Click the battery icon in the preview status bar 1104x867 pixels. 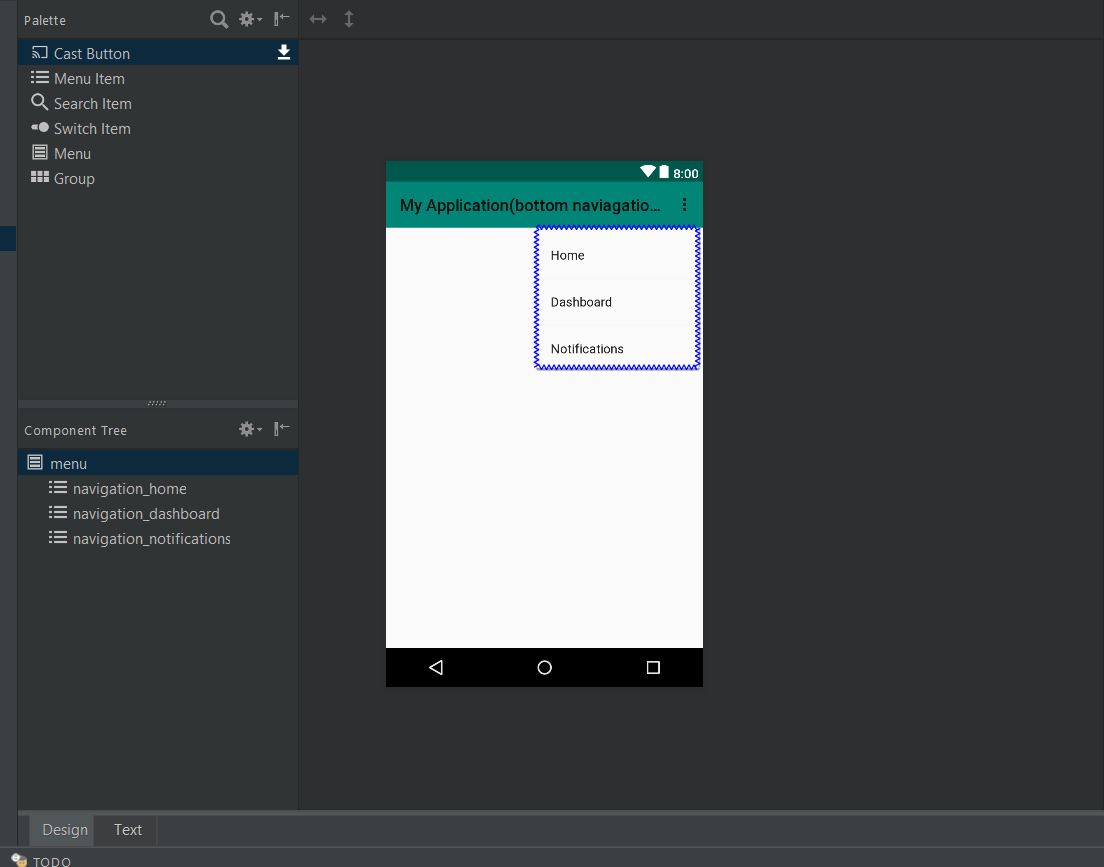coord(664,171)
